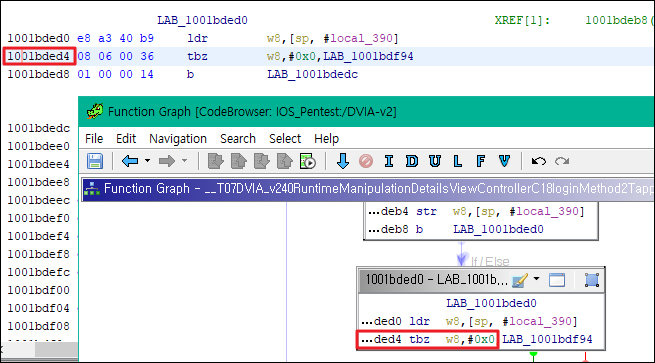Toggle the V navigation toolbar icon
Screen dimensions: 655x363
(x=504, y=161)
